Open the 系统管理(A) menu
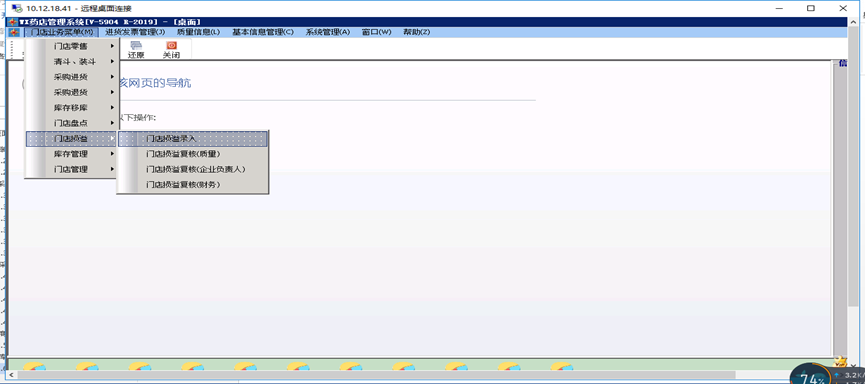The height and width of the screenshot is (384, 865). point(328,32)
